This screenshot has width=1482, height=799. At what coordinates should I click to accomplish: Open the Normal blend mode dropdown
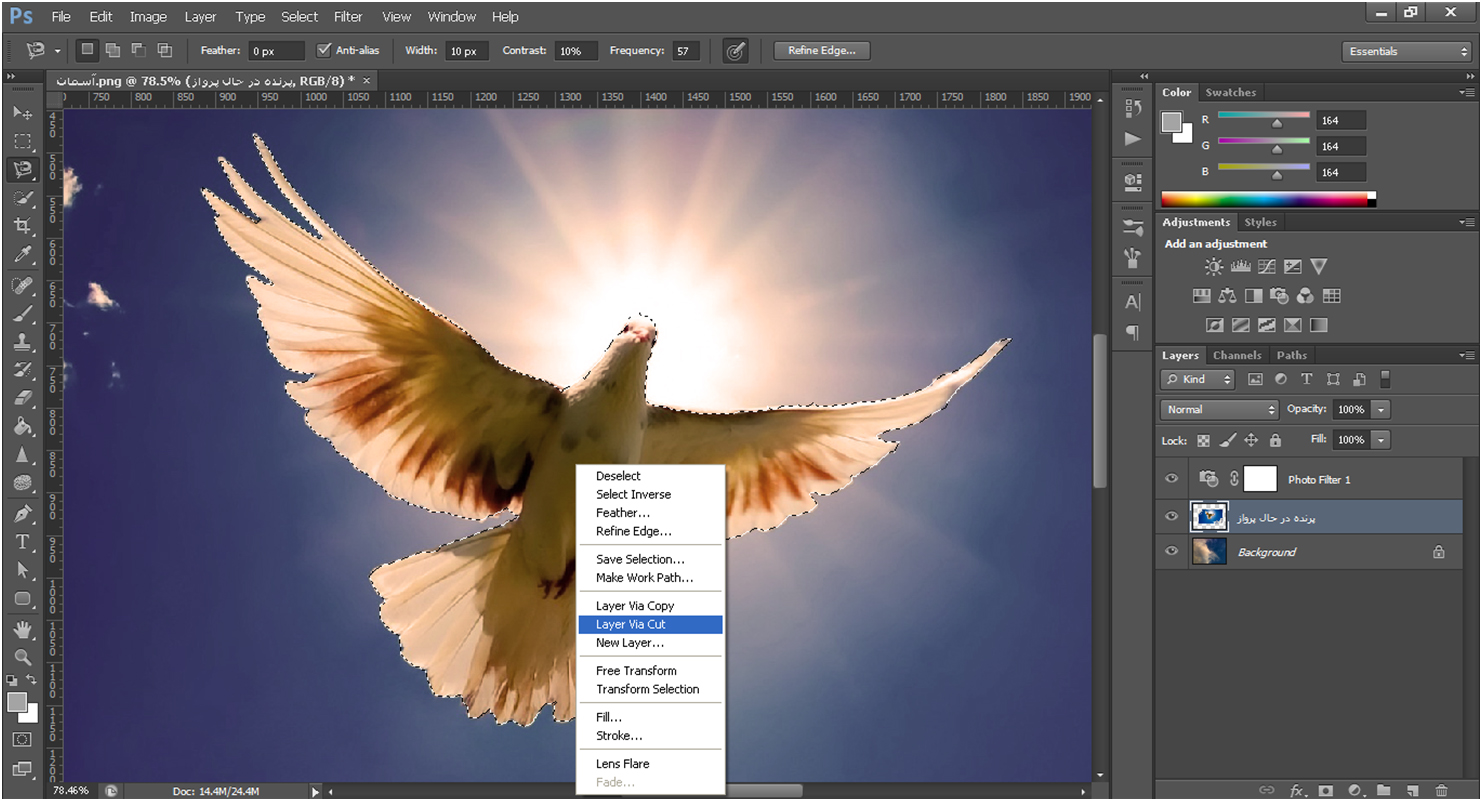point(1220,409)
